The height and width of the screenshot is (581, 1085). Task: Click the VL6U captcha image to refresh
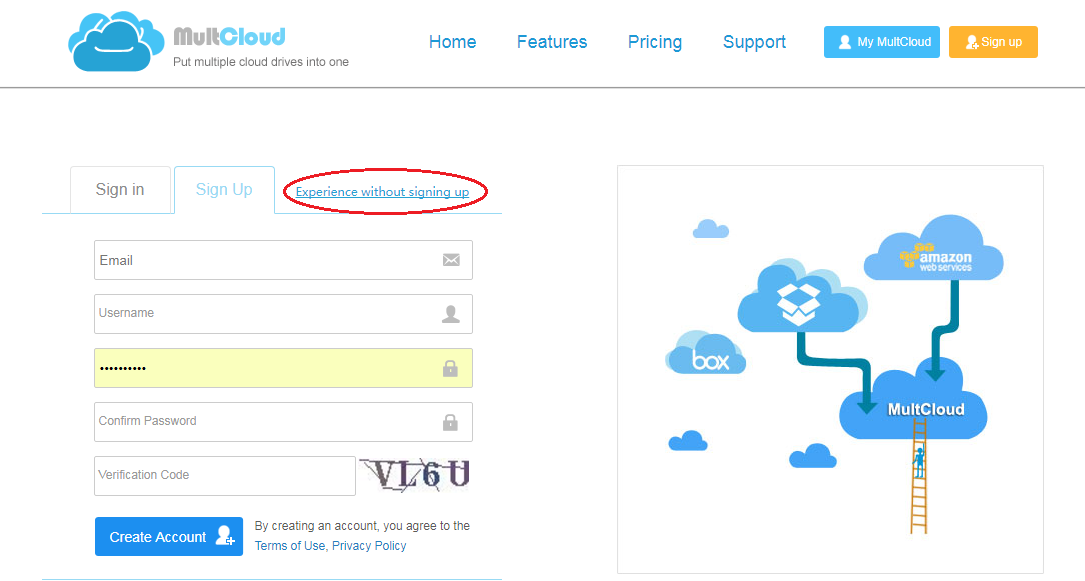415,474
